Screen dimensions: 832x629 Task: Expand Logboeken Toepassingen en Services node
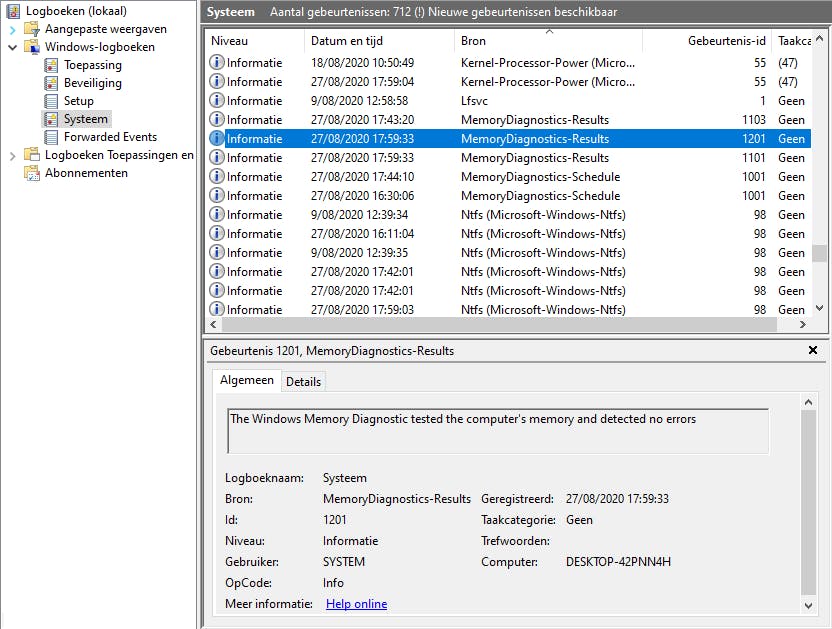click(x=12, y=155)
